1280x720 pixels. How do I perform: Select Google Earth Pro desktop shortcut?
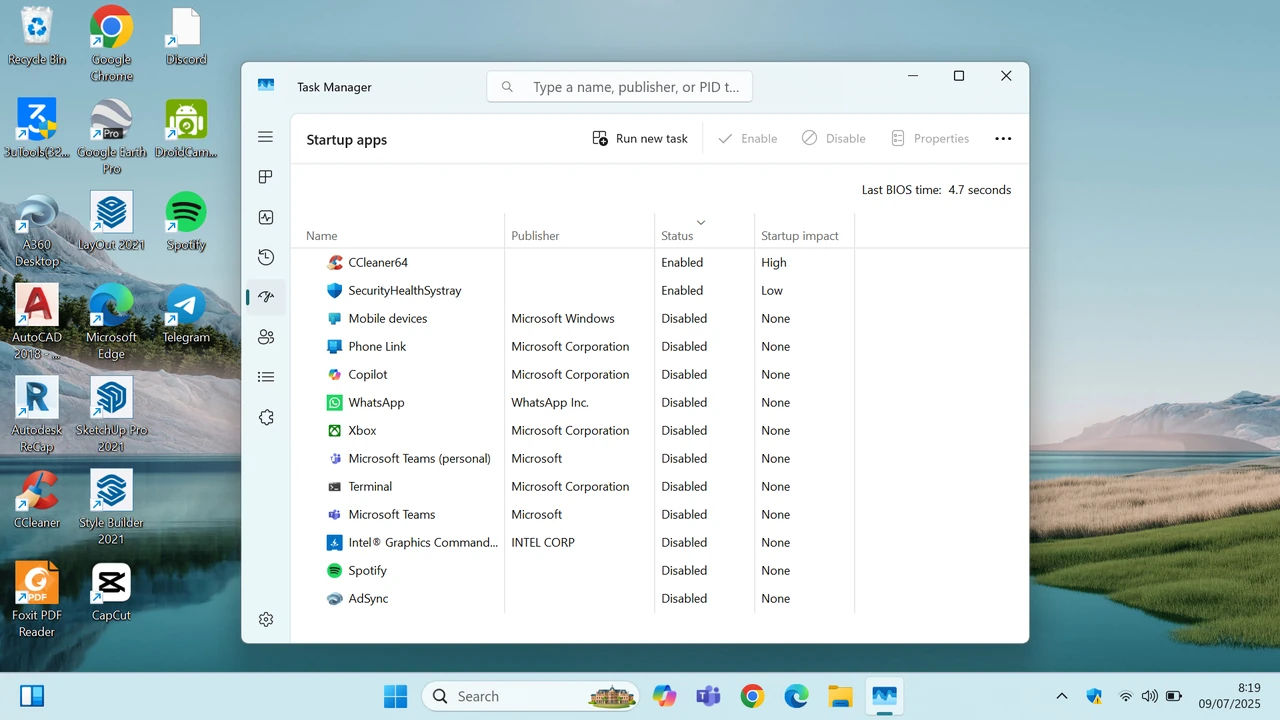[111, 137]
